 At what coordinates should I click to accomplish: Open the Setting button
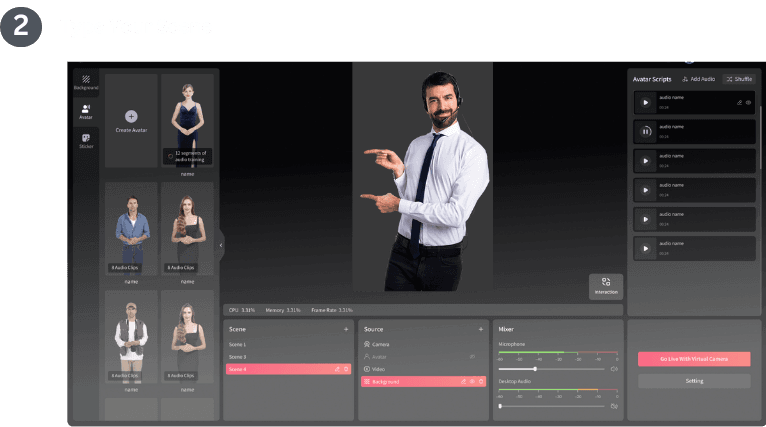click(693, 381)
